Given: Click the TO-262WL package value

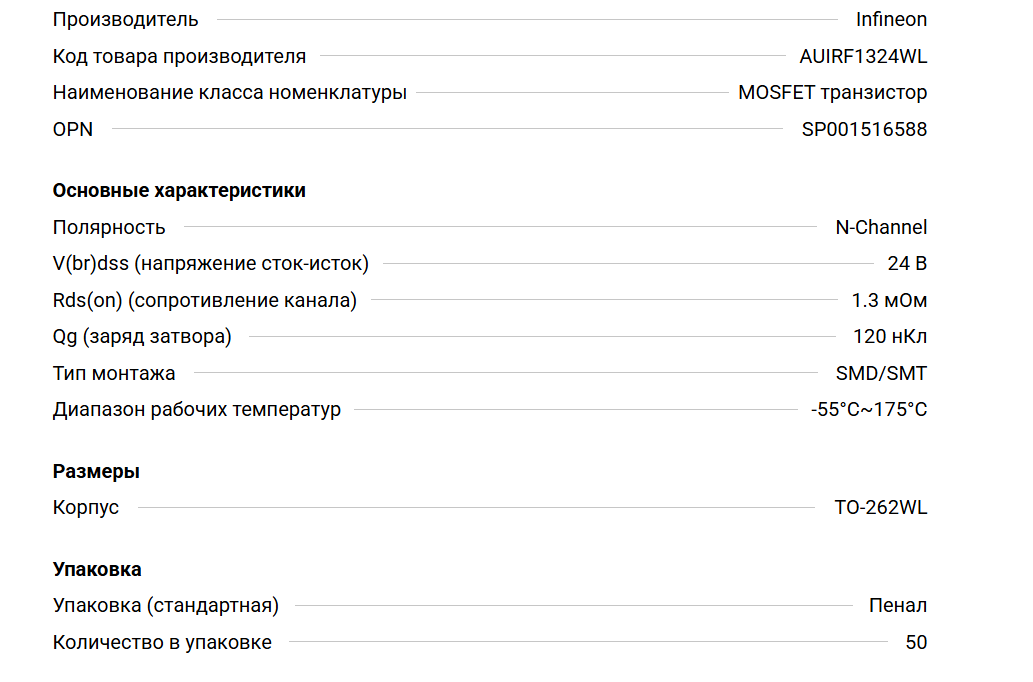Looking at the screenshot, I should point(881,507).
